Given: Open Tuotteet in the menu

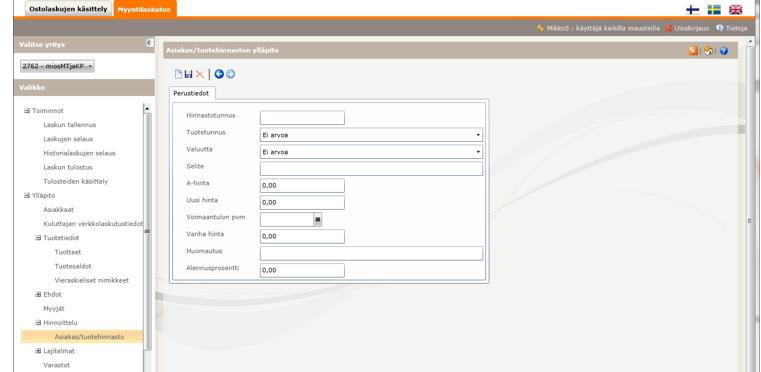Looking at the screenshot, I should 68,252.
